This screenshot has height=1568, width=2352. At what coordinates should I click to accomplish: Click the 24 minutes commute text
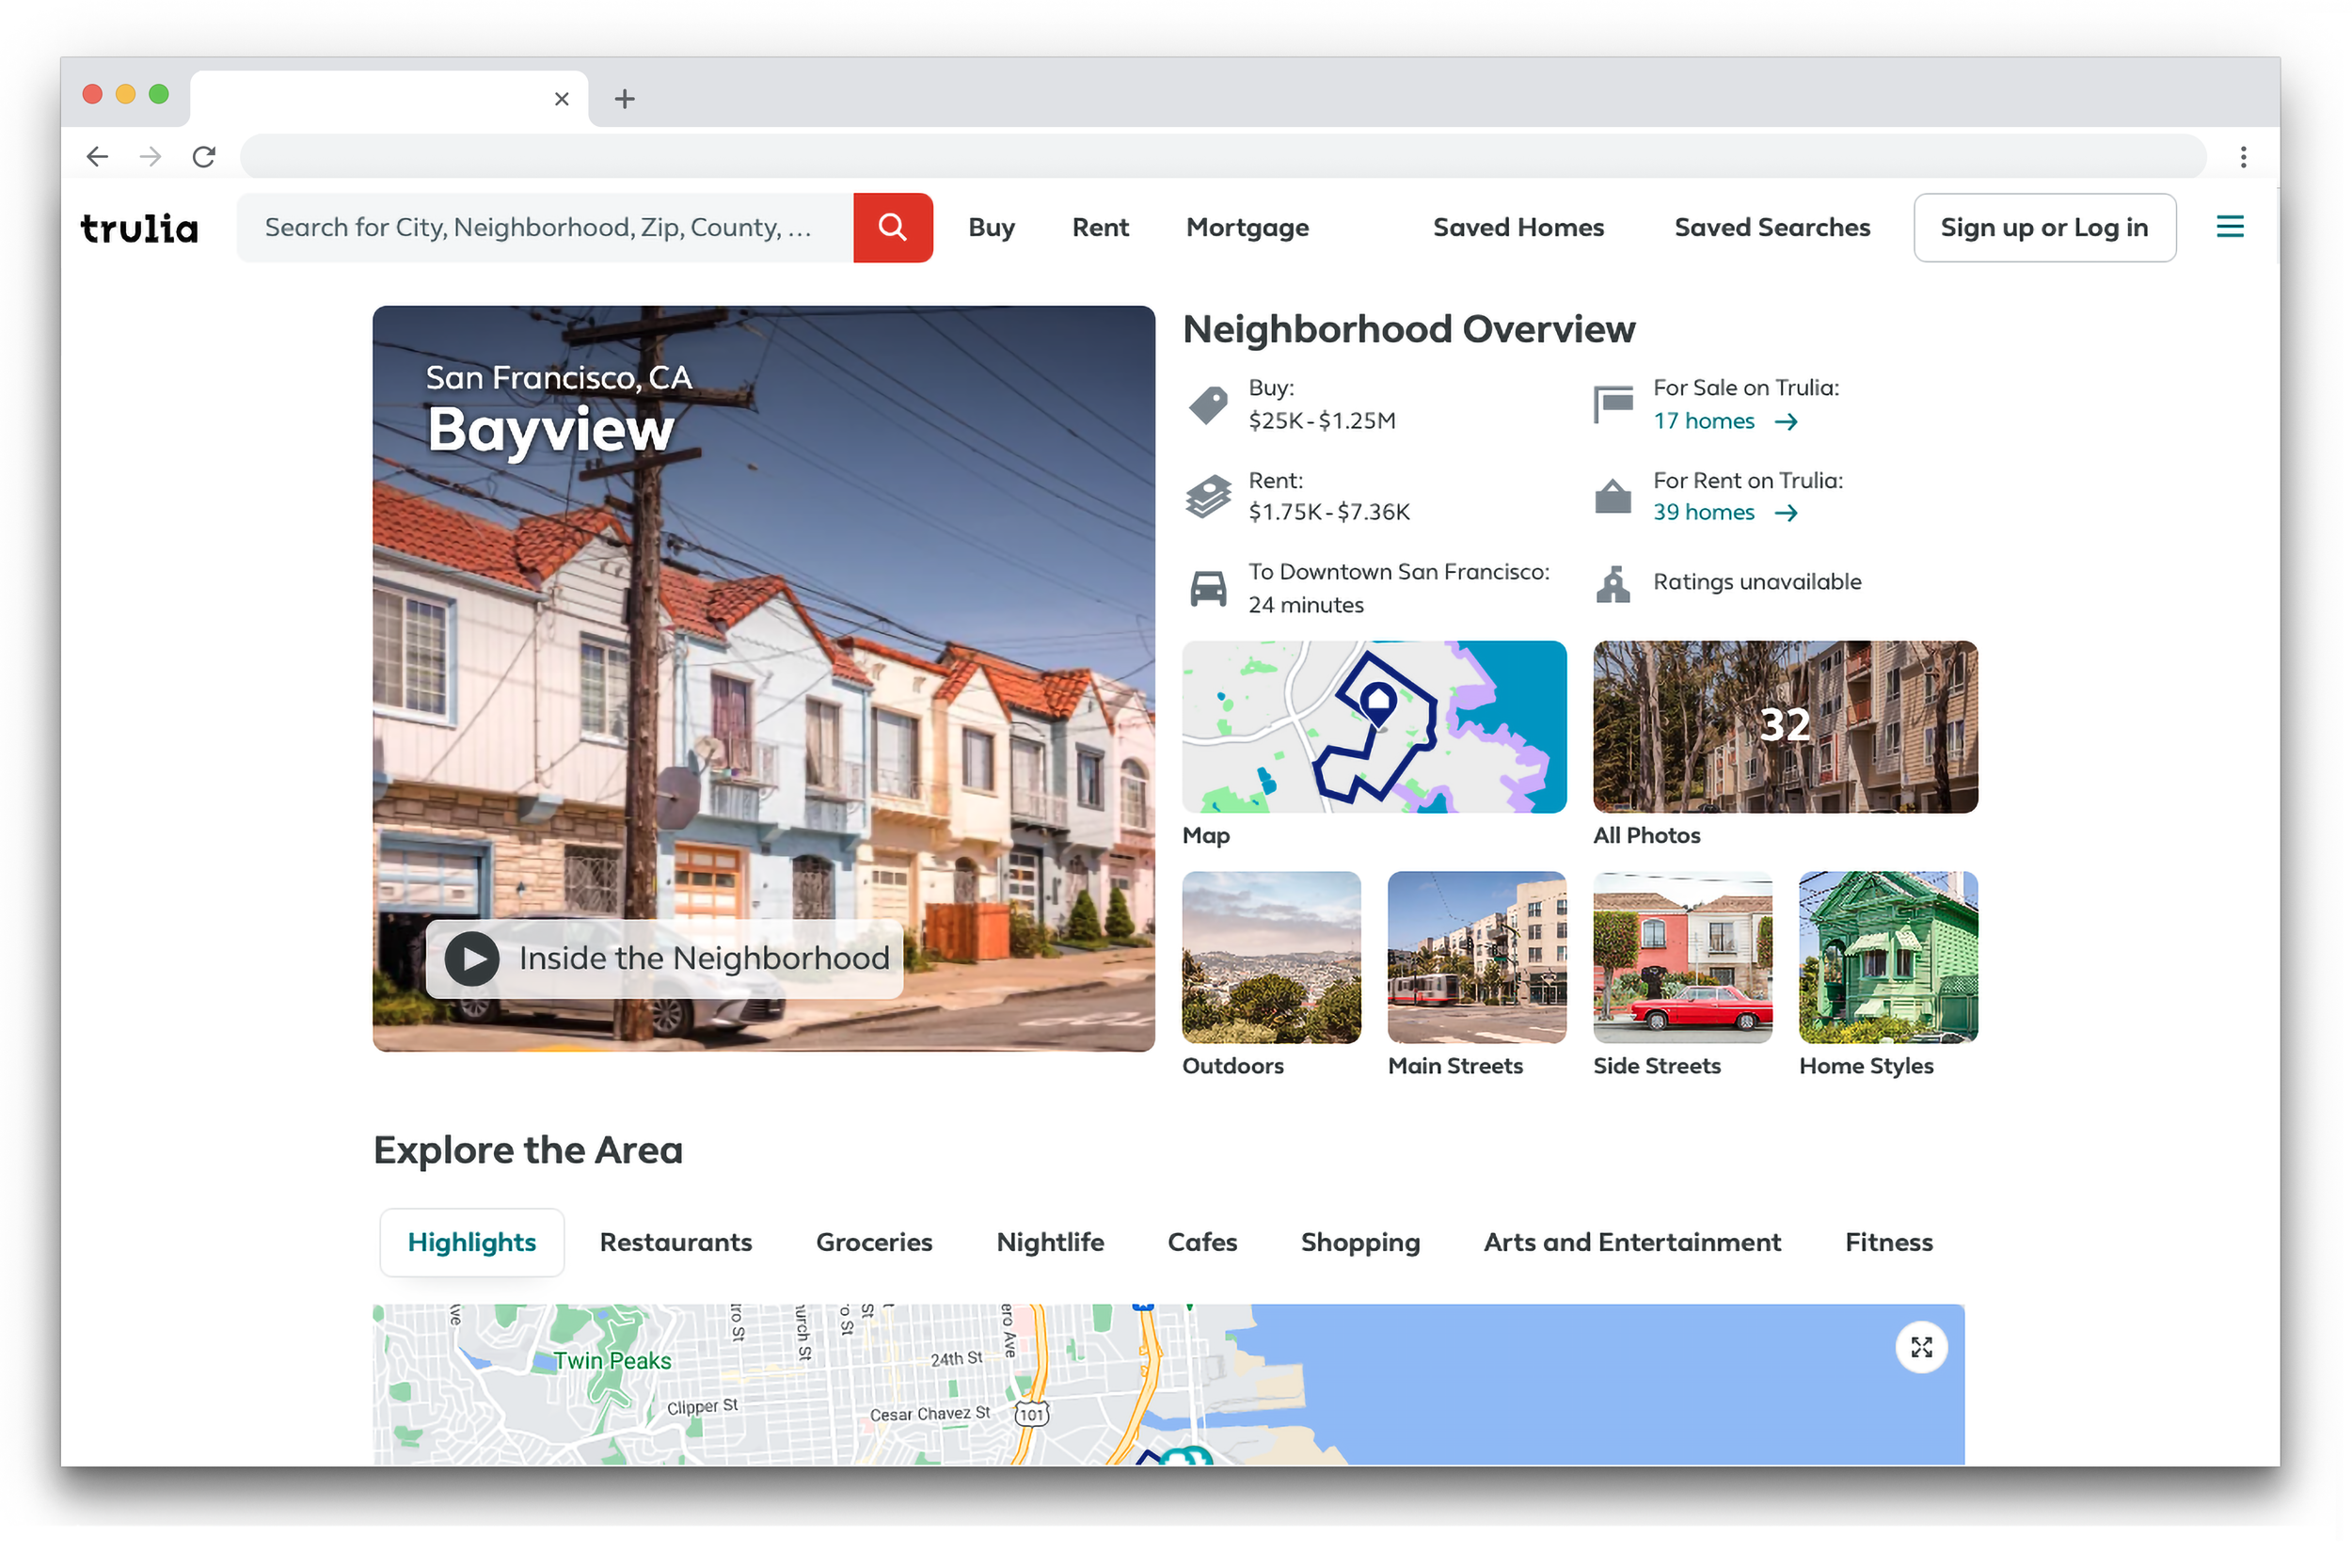point(1306,605)
